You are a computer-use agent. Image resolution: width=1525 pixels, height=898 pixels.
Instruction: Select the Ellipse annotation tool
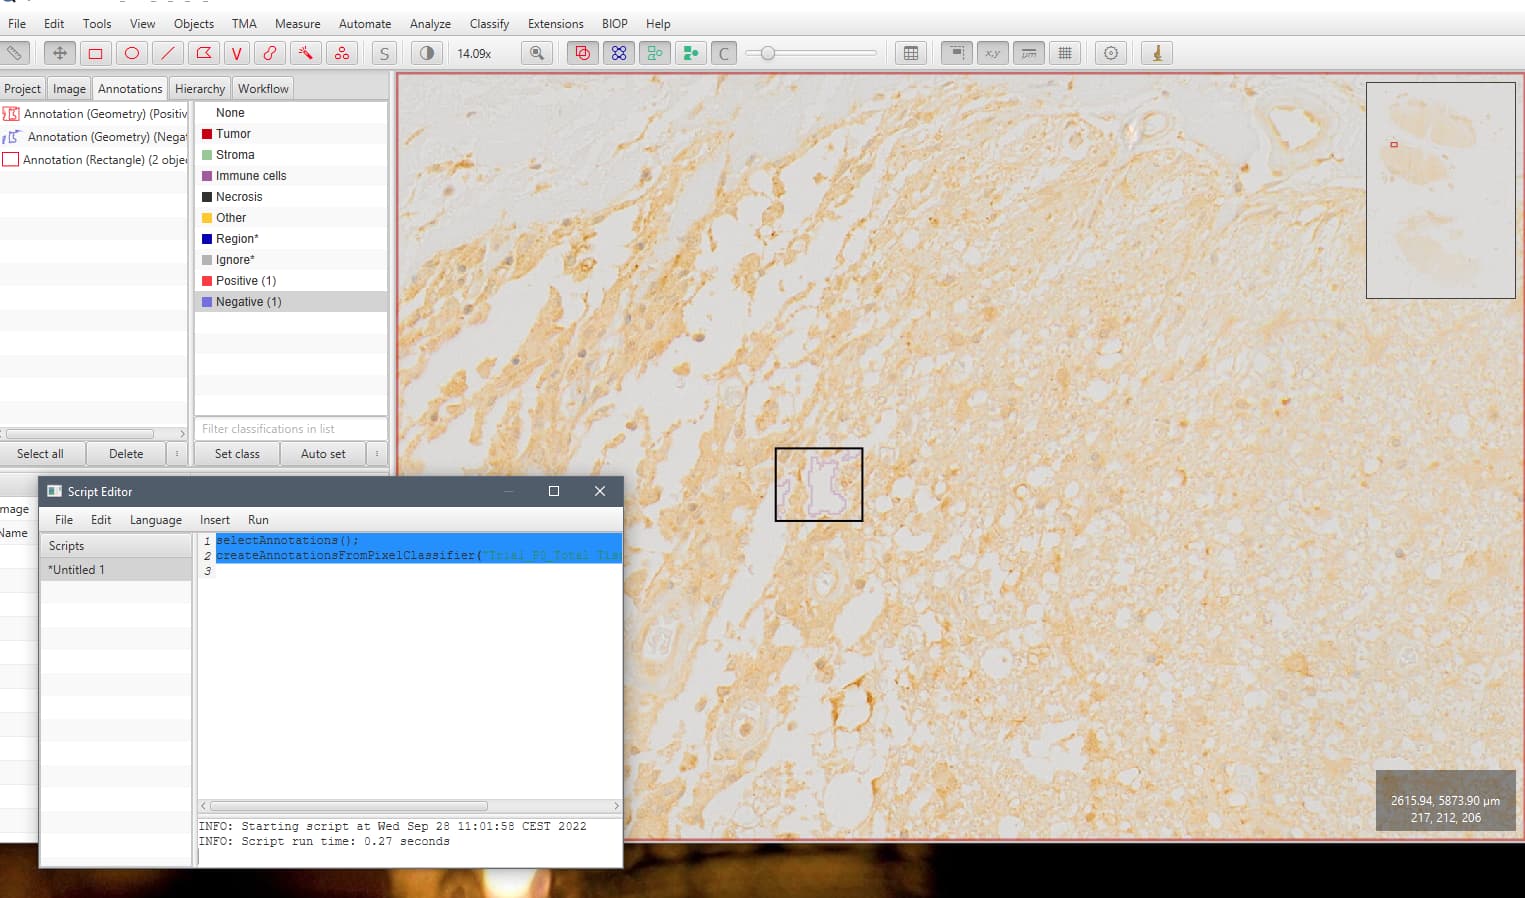(131, 54)
